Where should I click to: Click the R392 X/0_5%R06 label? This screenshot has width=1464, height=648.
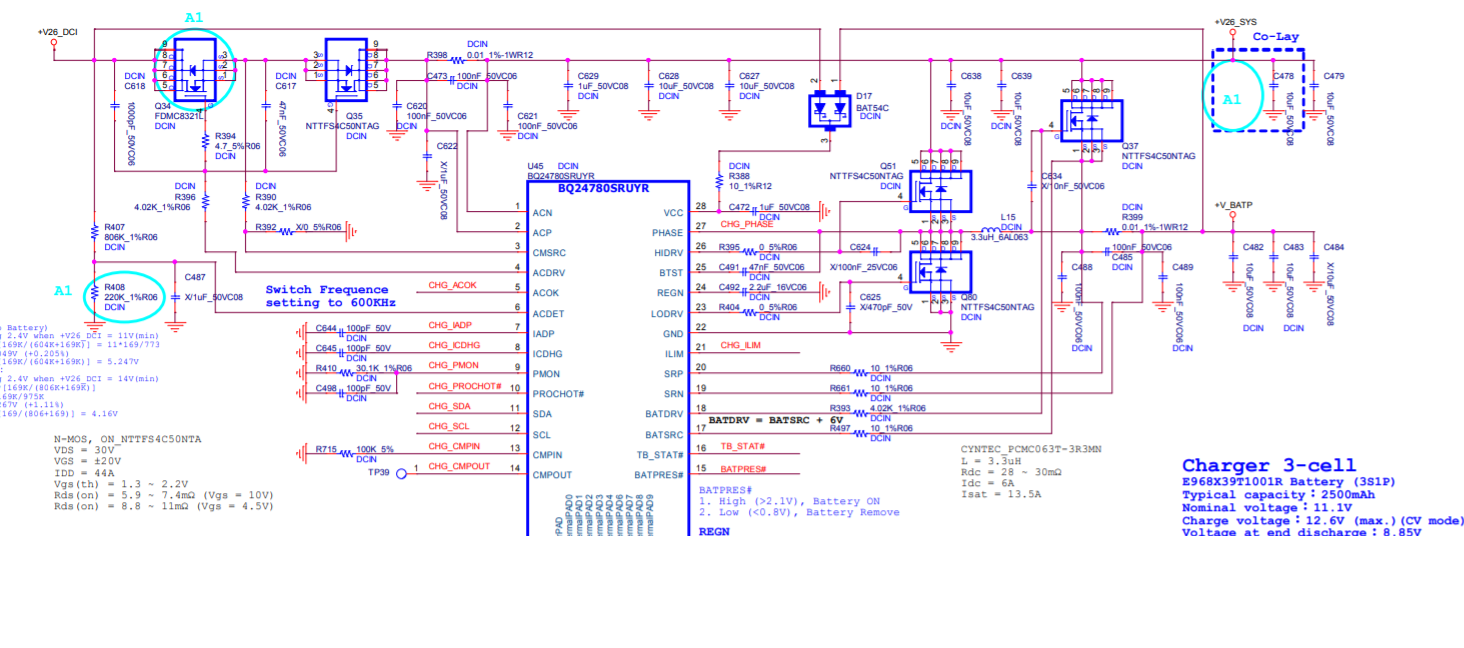point(298,227)
